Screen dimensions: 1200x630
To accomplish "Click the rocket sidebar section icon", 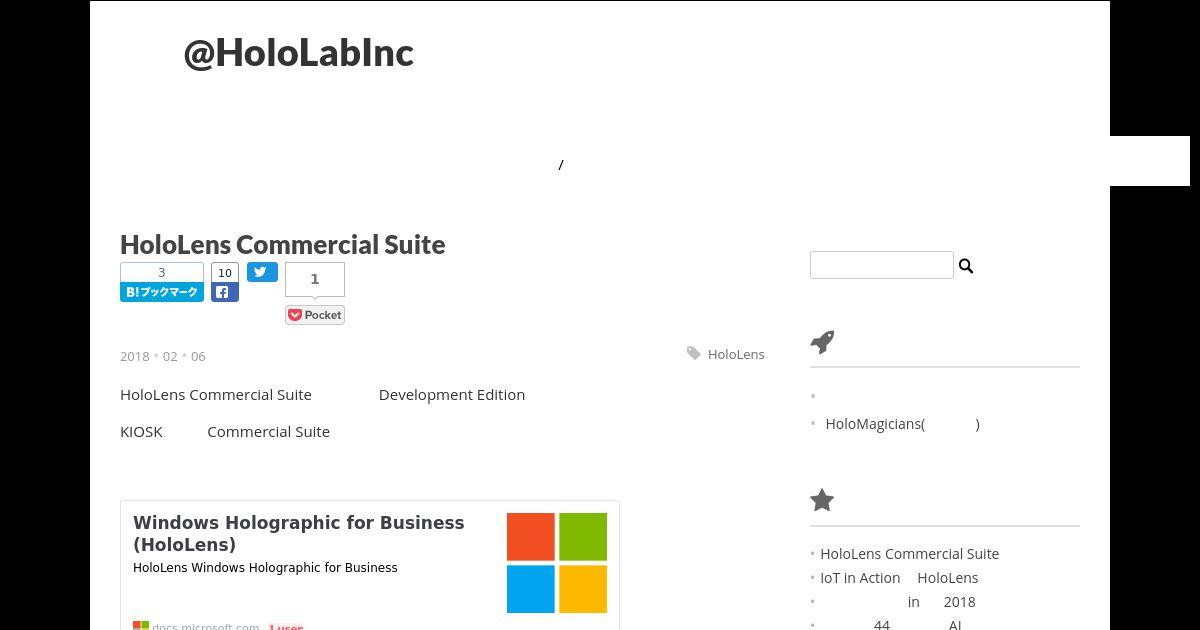I will pos(822,342).
